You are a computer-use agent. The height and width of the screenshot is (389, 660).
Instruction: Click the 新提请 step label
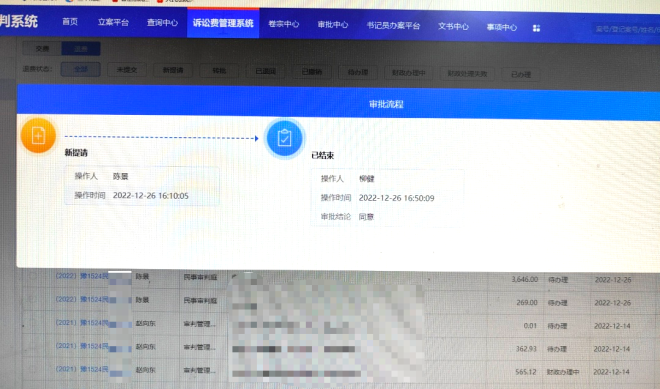click(x=76, y=153)
